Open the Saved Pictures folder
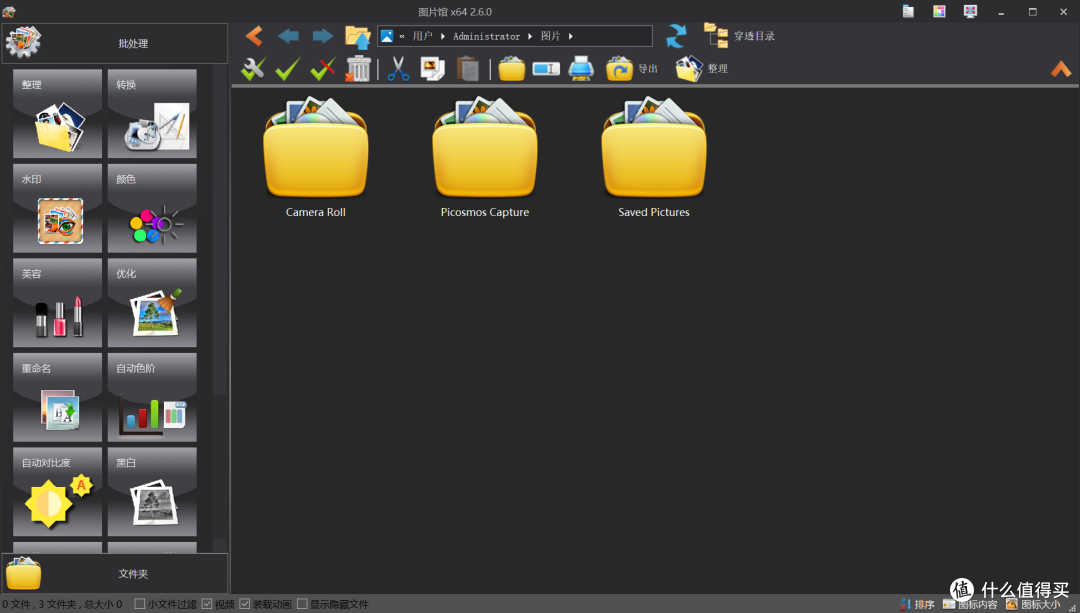 coord(654,158)
